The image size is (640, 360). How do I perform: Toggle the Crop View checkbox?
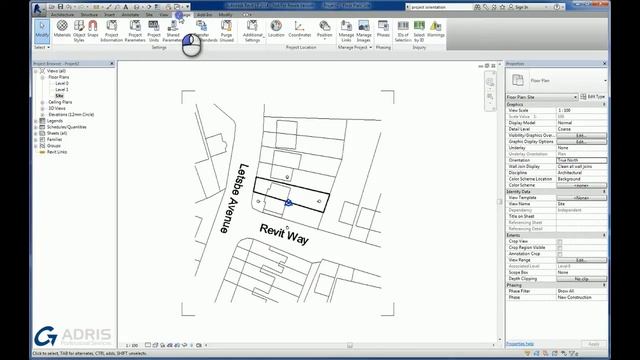click(x=560, y=242)
